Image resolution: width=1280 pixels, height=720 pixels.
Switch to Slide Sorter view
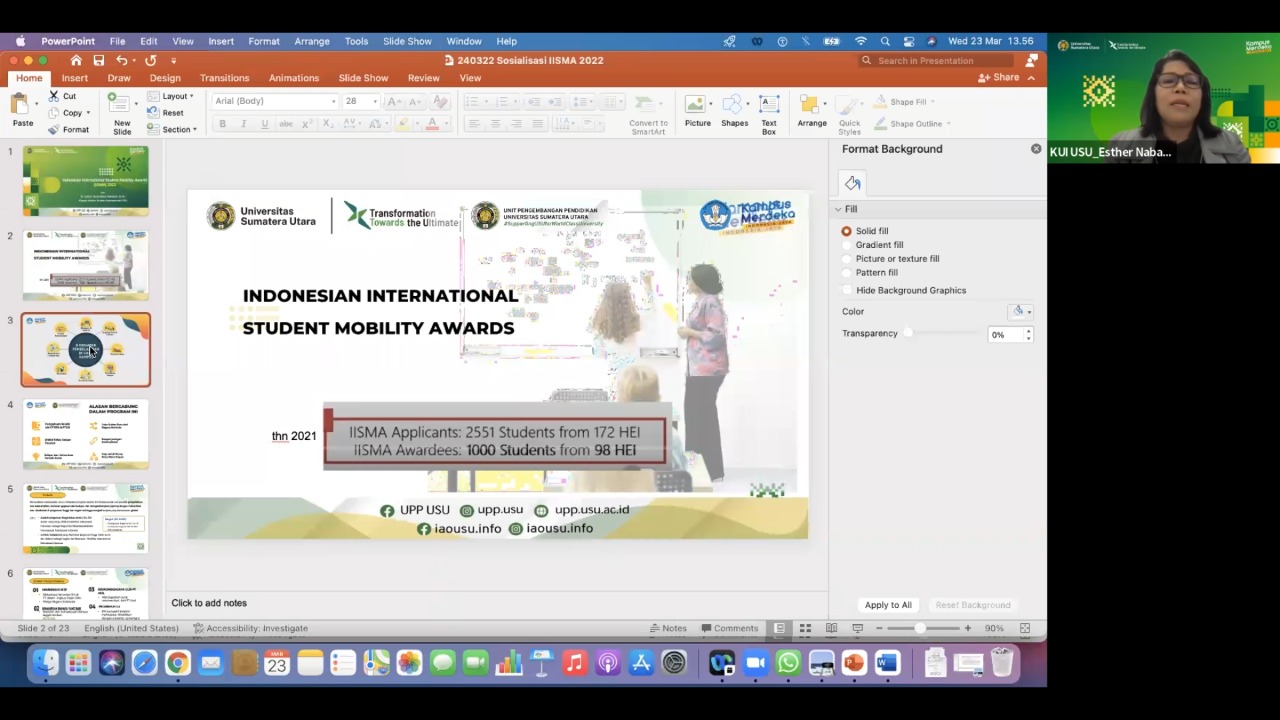click(x=805, y=628)
